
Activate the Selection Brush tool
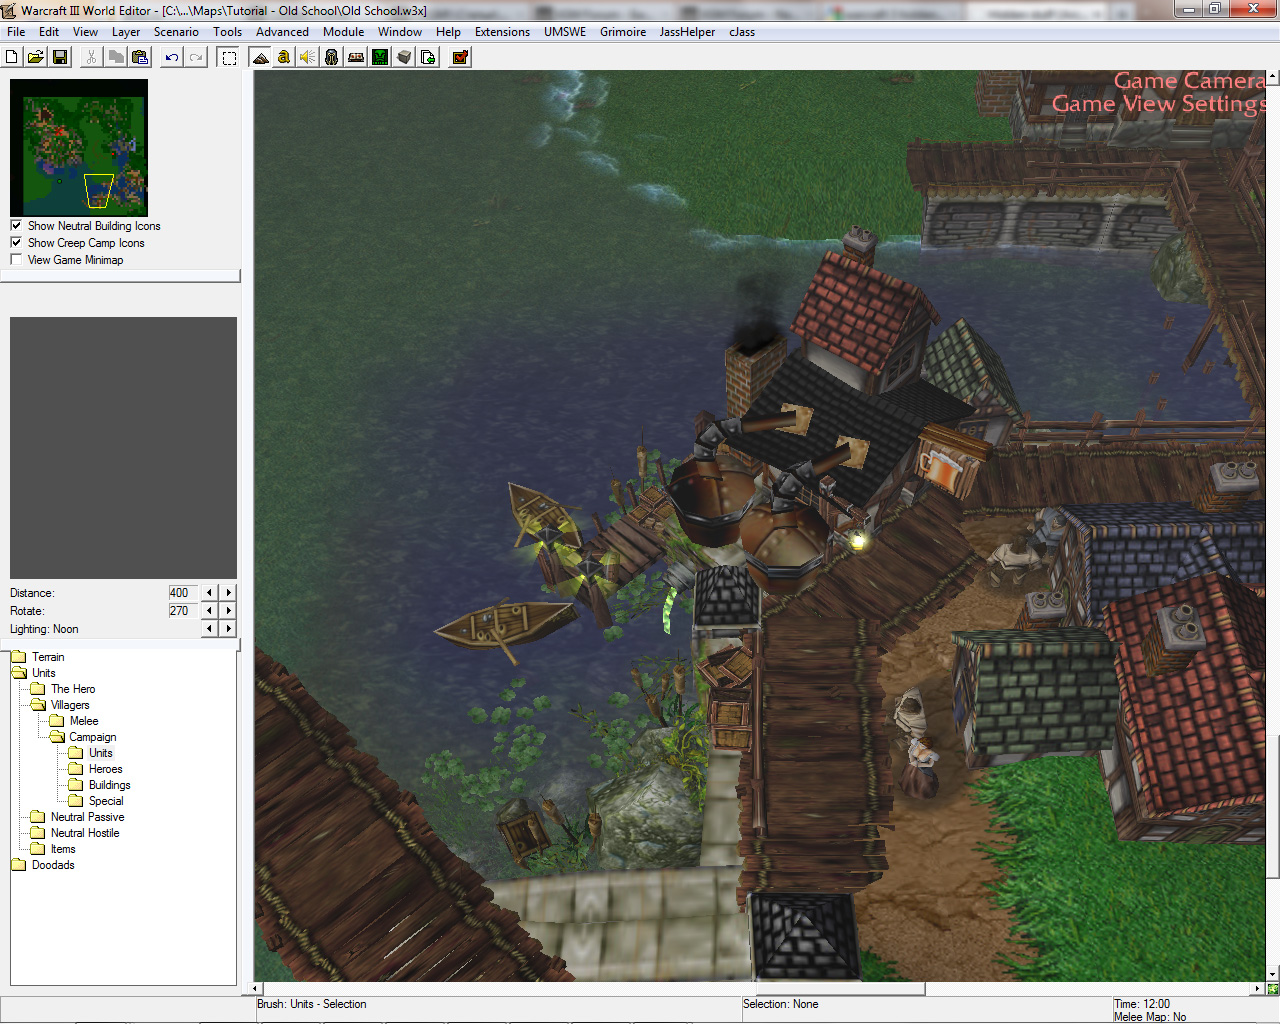(229, 57)
